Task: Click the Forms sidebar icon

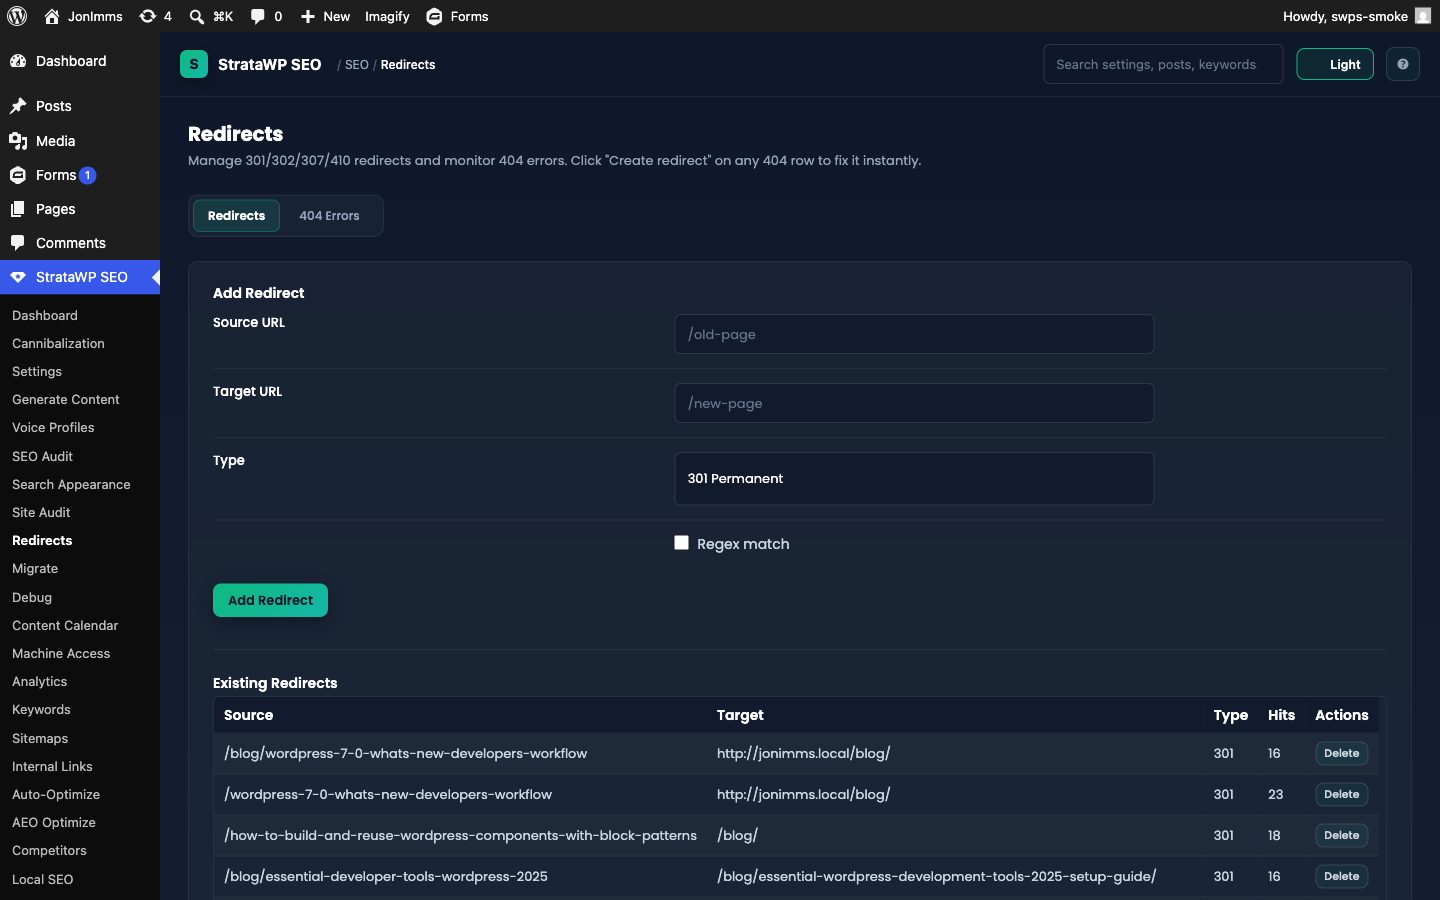Action: pyautogui.click(x=18, y=175)
